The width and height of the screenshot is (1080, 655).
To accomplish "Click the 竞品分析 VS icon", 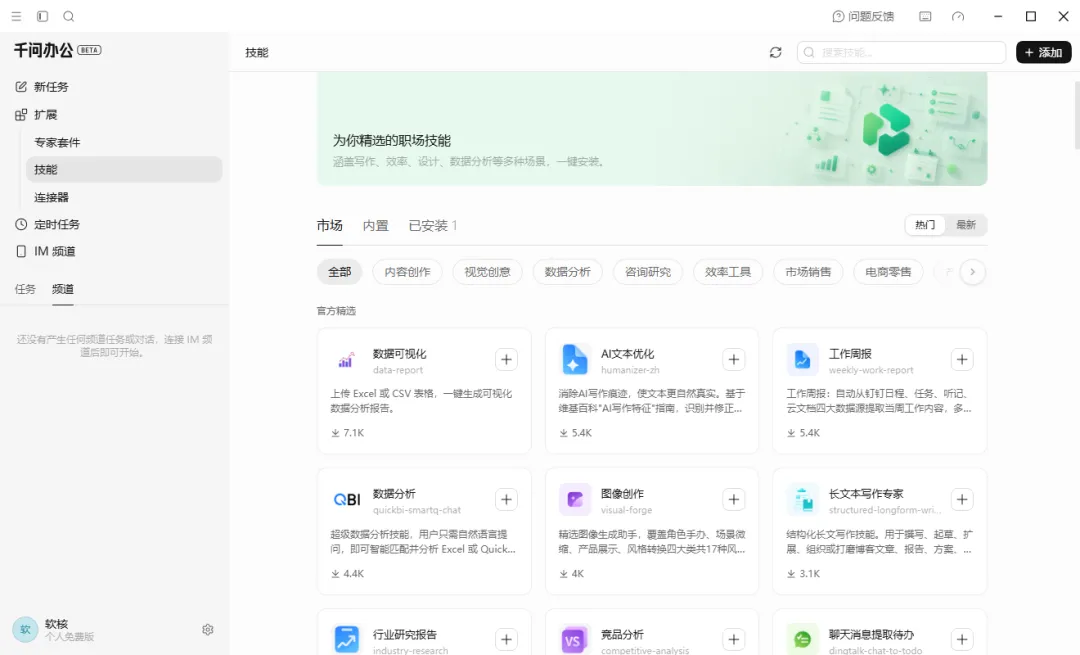I will pyautogui.click(x=574, y=640).
